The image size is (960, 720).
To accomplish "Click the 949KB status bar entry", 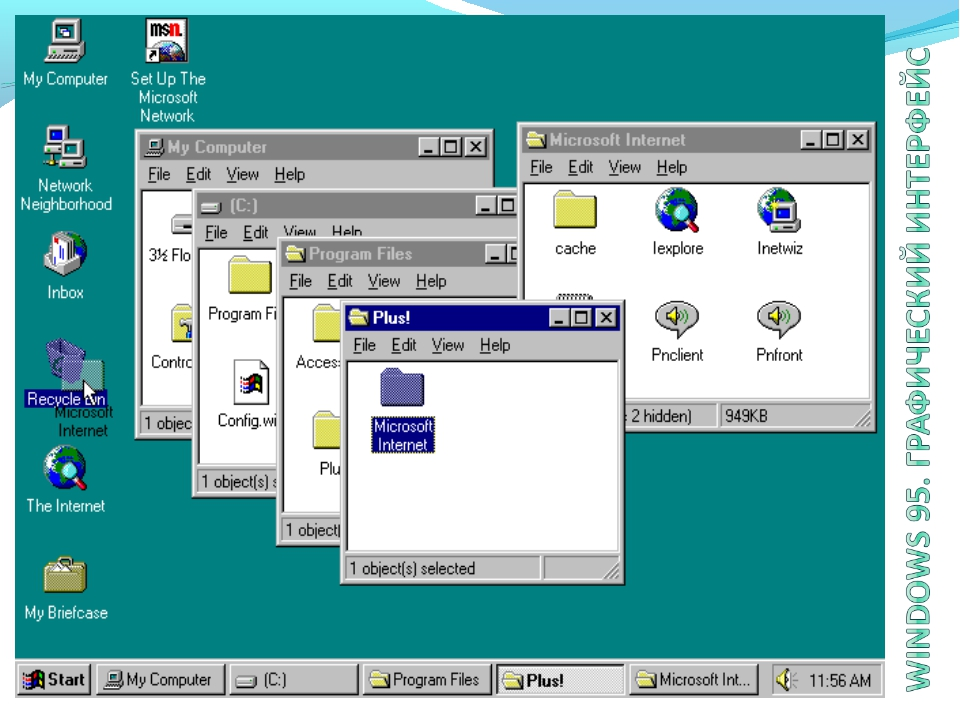I will point(794,416).
